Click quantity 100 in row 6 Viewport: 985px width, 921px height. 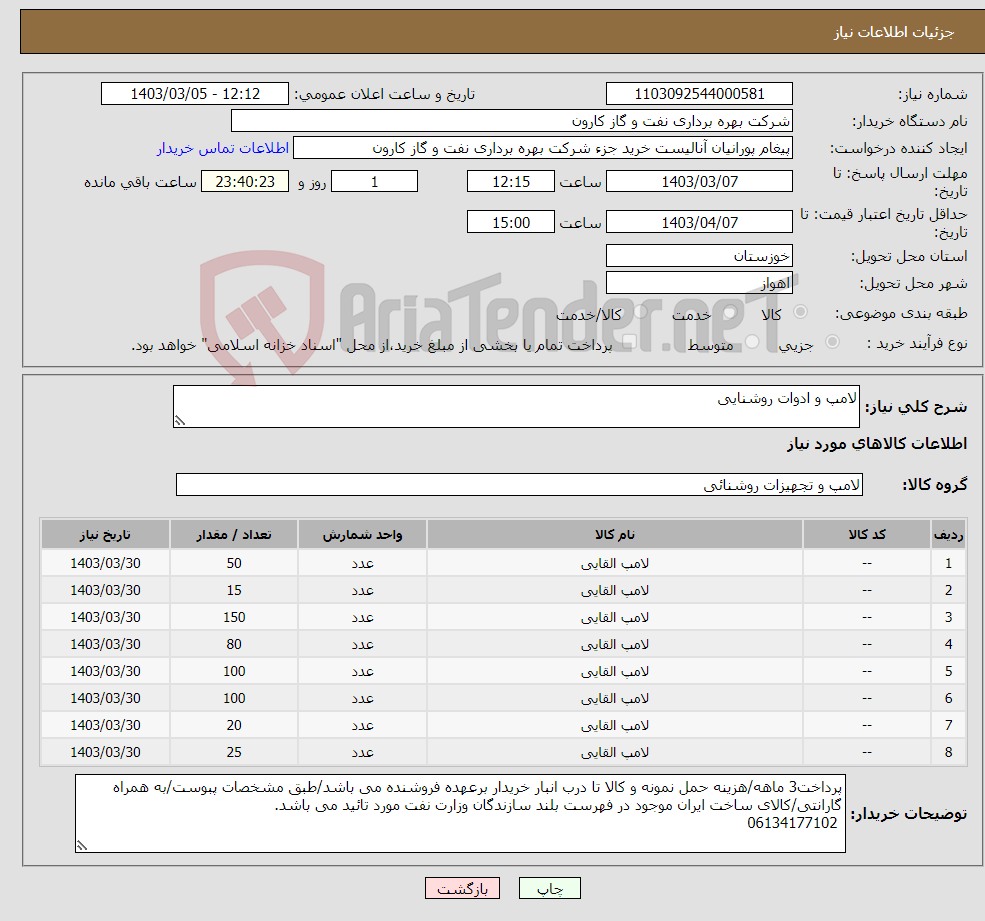tap(234, 698)
